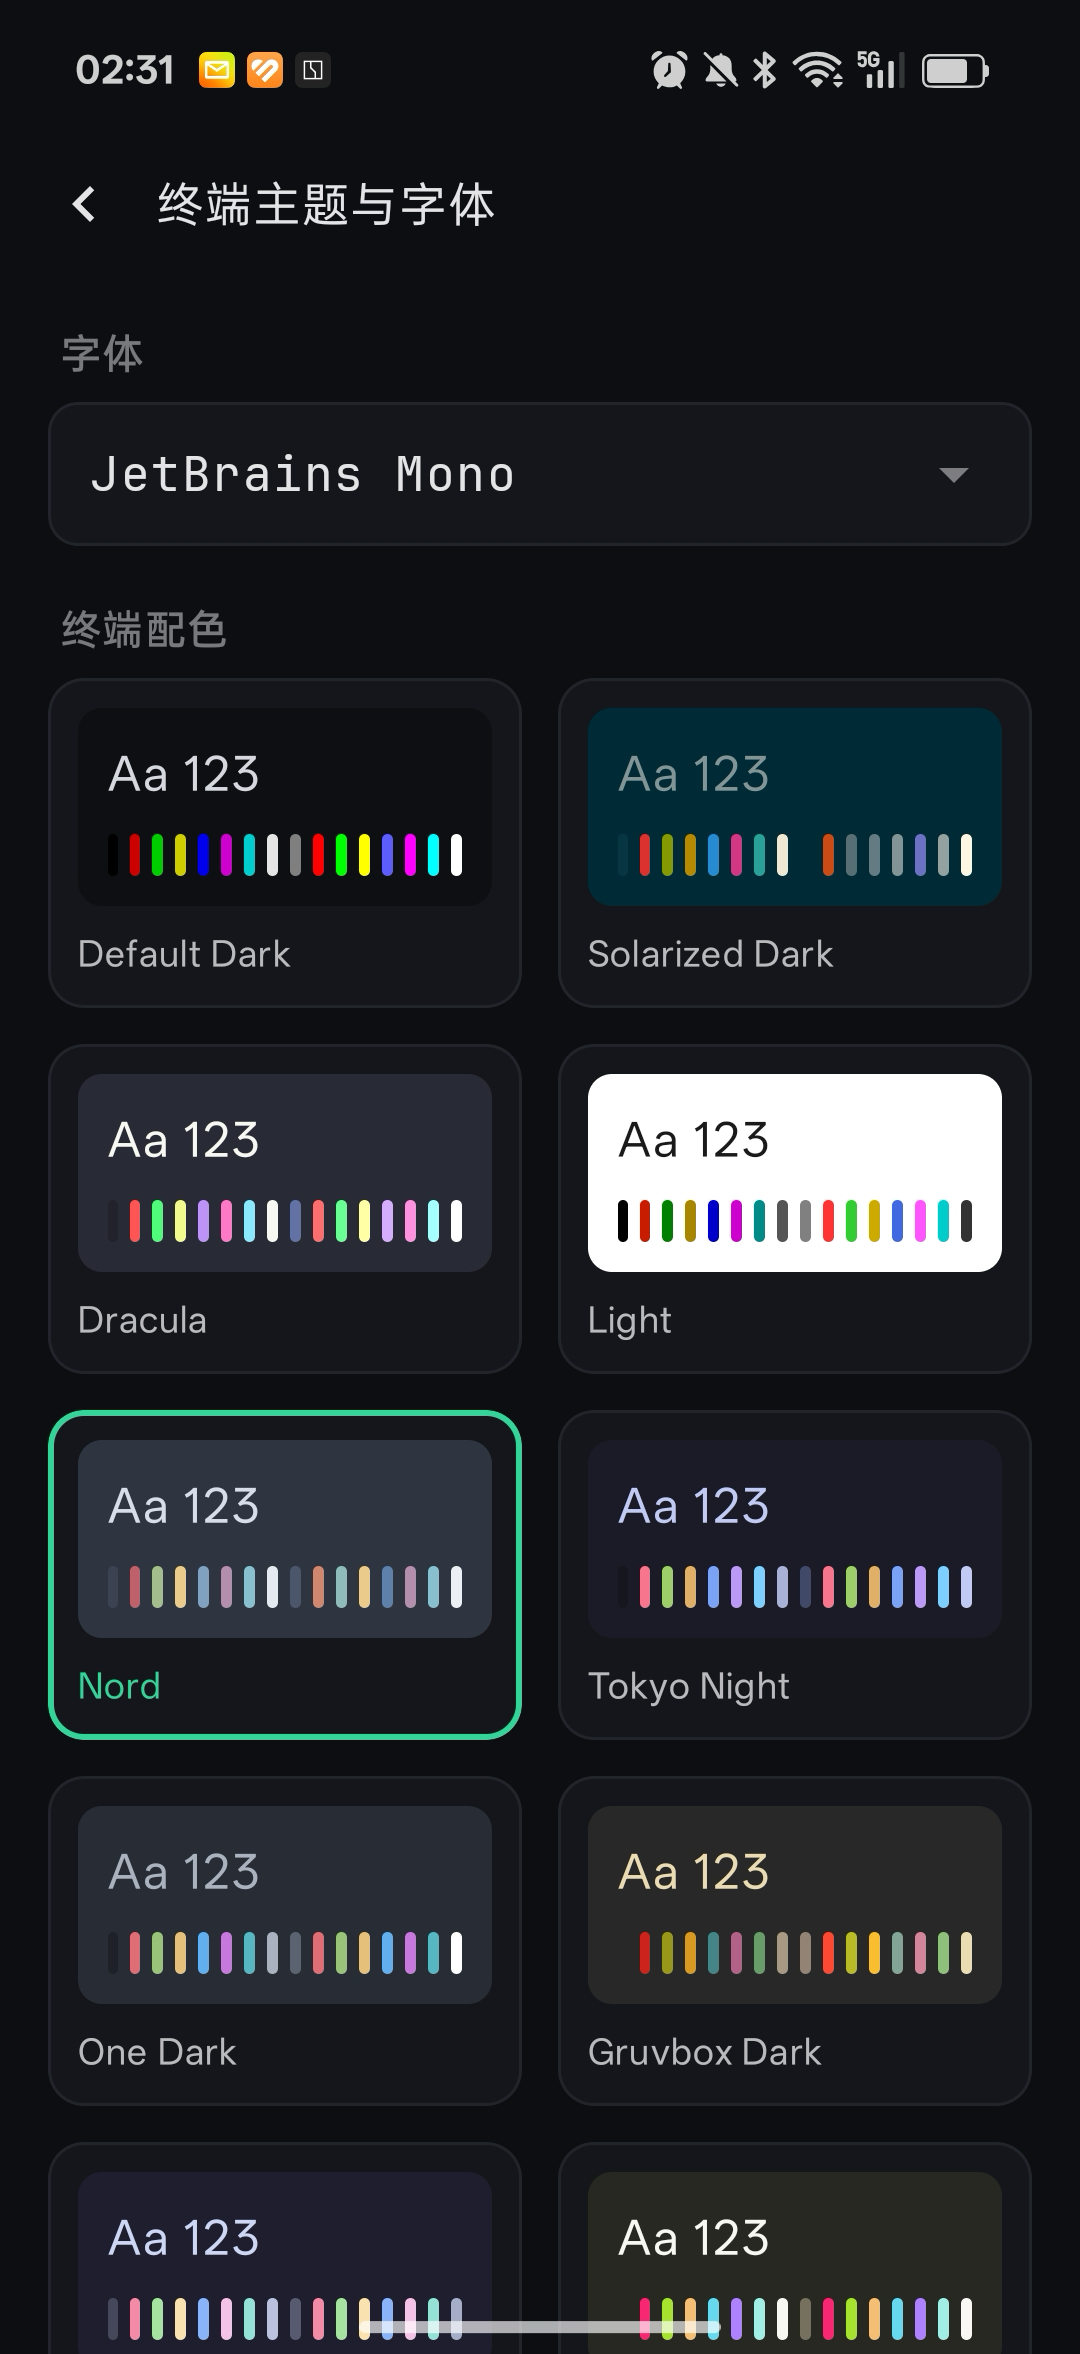Select the Gruvbox Dark theme card
This screenshot has height=2354, width=1080.
point(795,1941)
